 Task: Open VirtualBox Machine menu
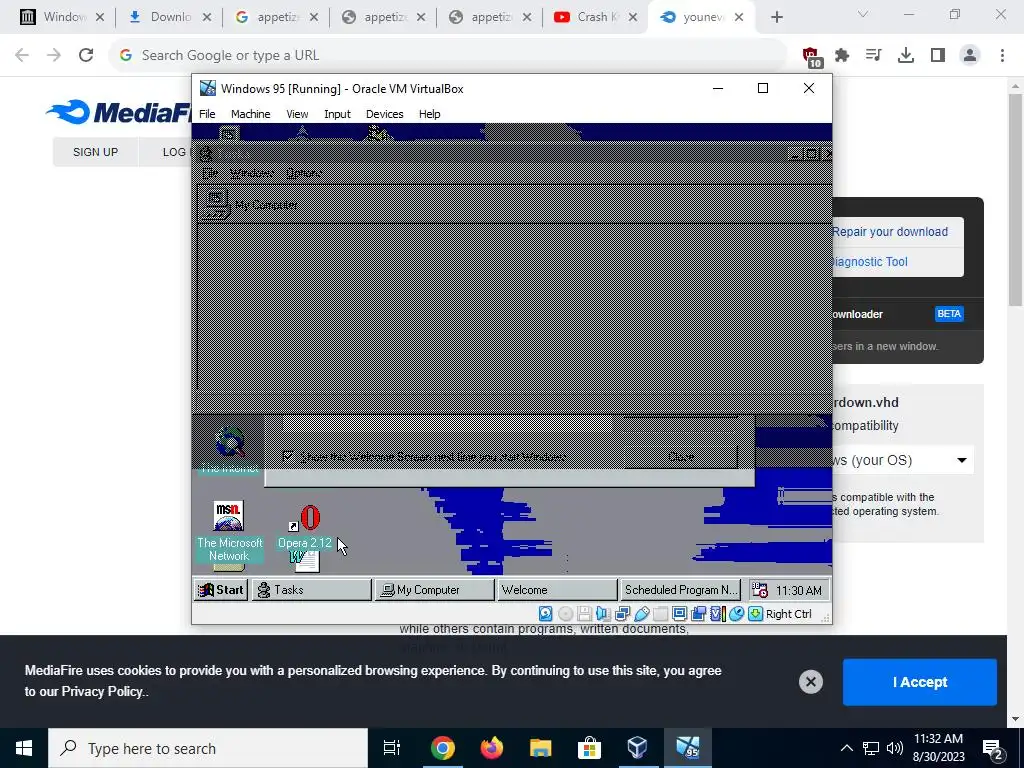250,114
